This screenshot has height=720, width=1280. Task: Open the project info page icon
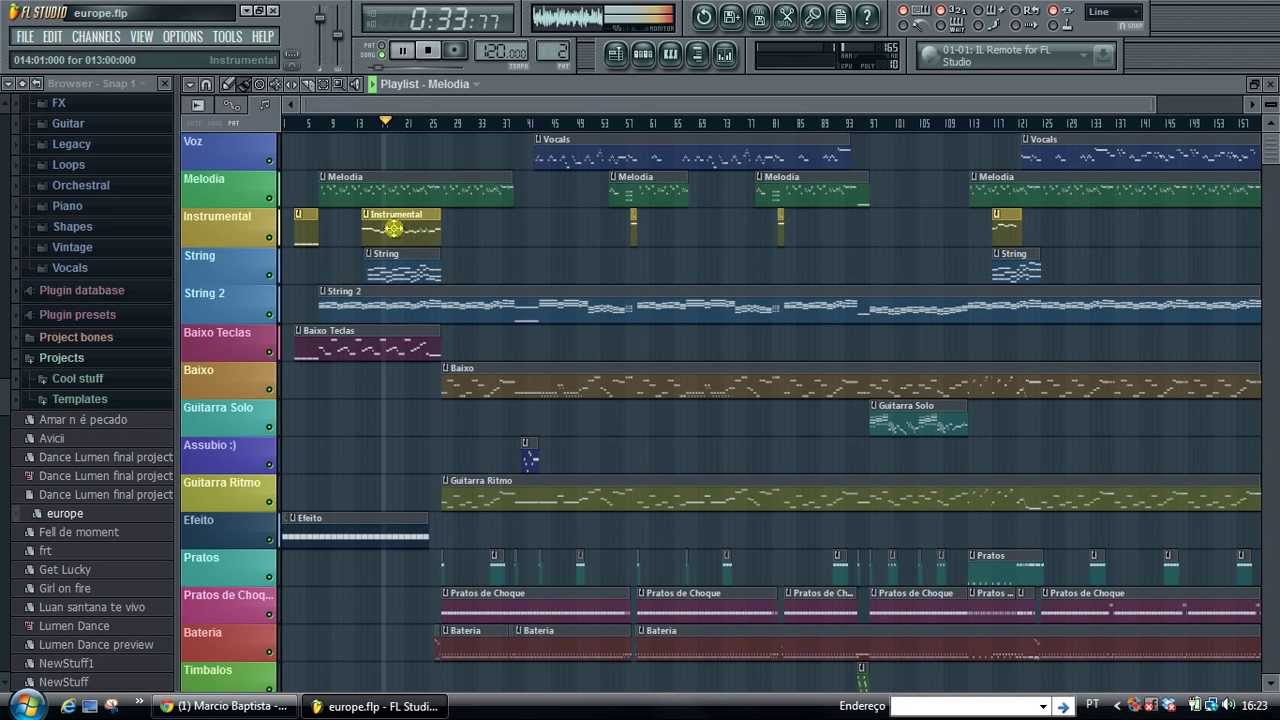[x=839, y=17]
